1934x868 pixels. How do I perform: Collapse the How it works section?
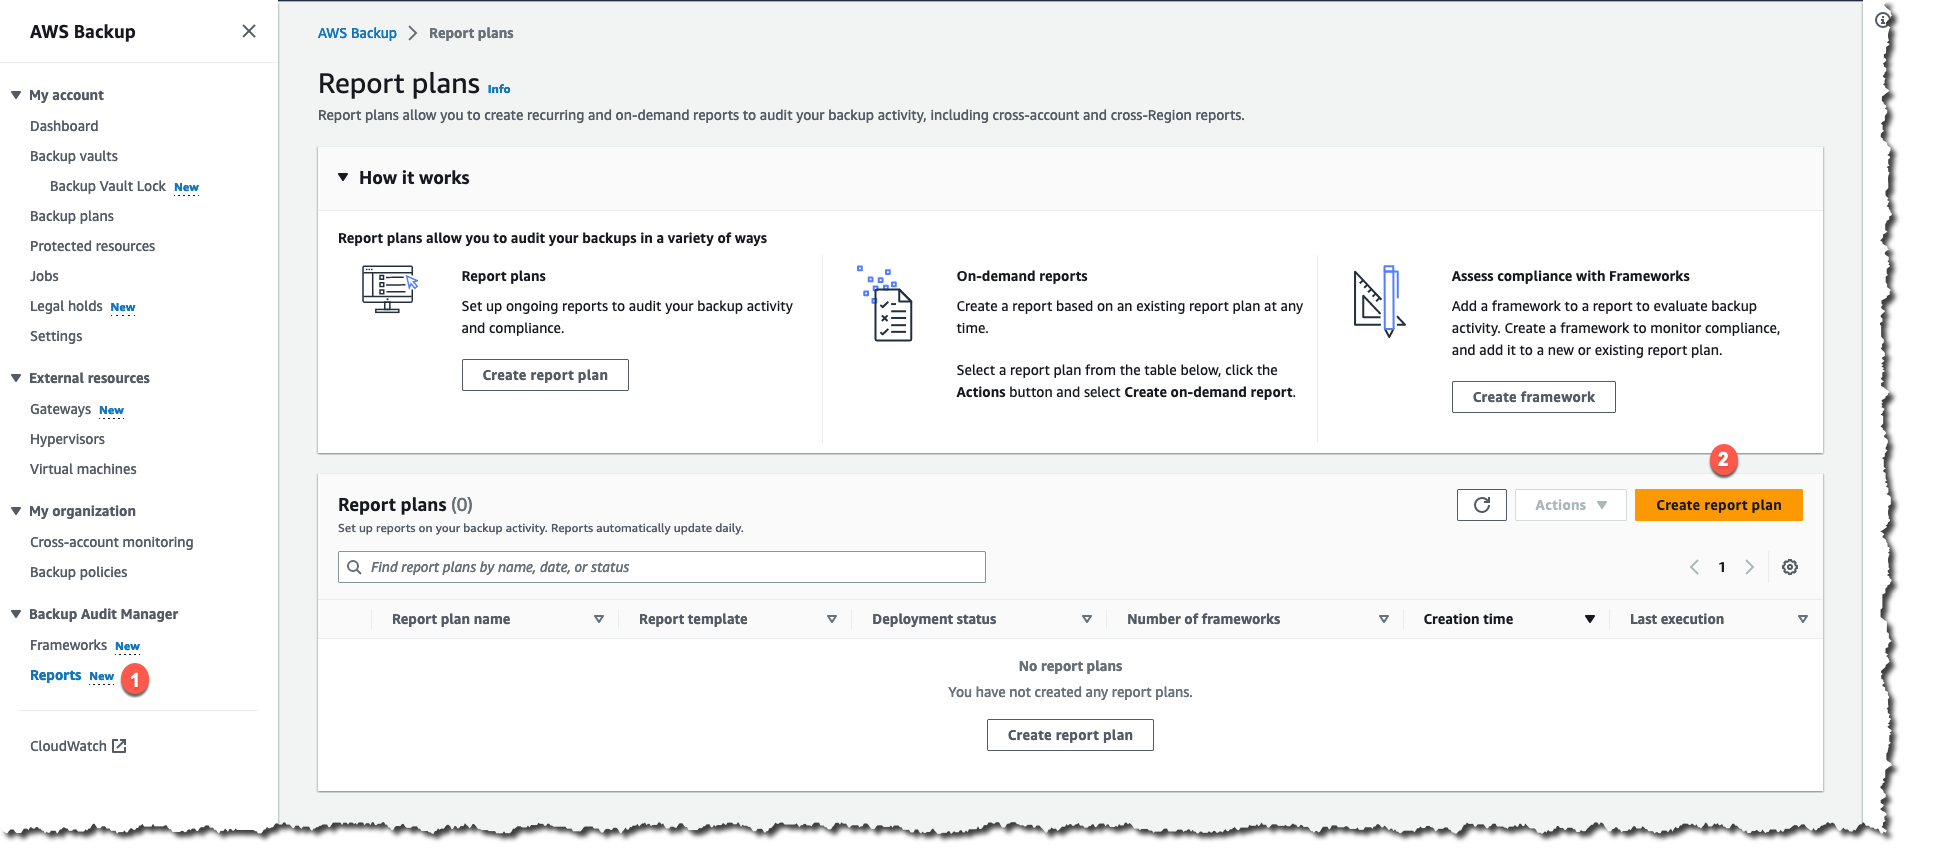coord(343,177)
